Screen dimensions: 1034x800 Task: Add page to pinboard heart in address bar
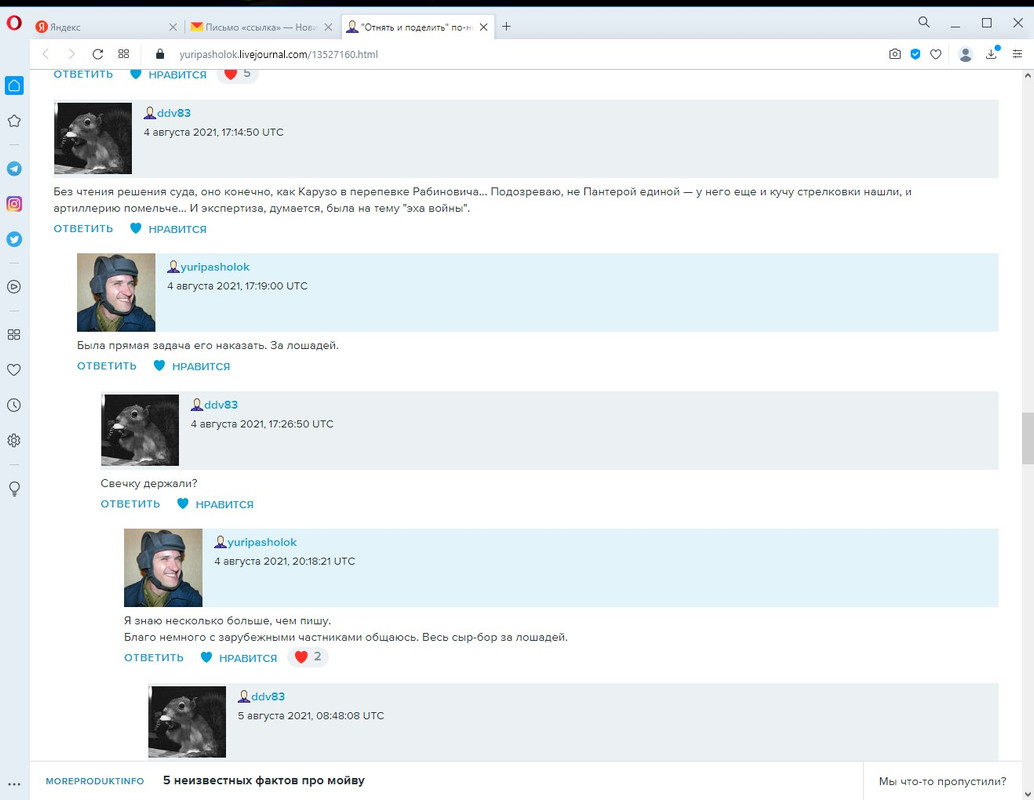point(936,54)
